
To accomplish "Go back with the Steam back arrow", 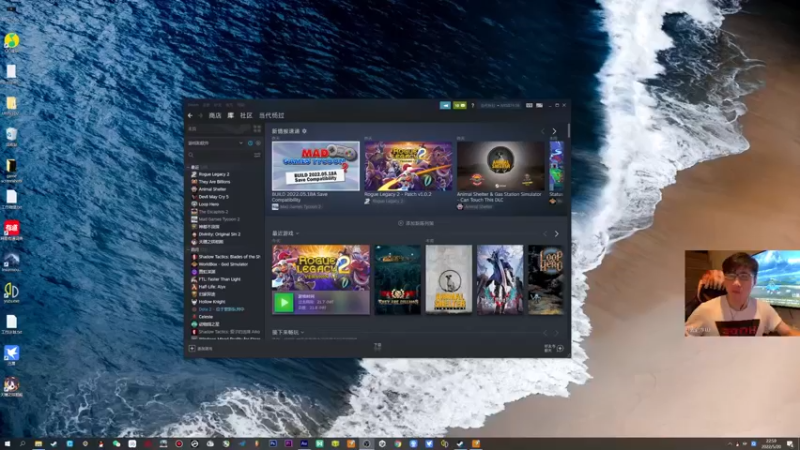I will [190, 116].
